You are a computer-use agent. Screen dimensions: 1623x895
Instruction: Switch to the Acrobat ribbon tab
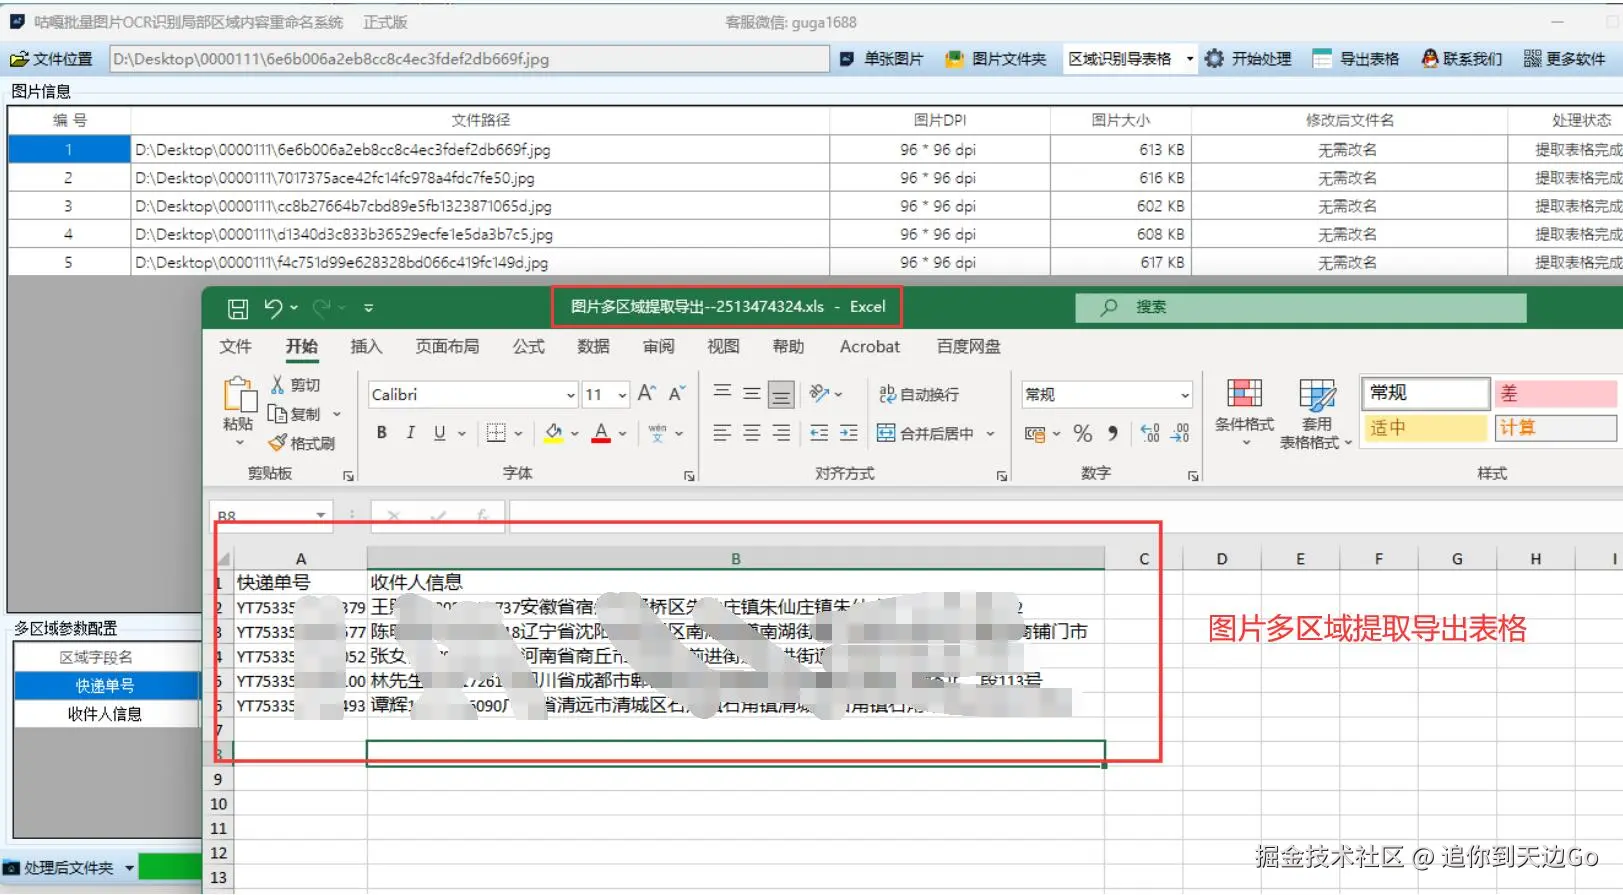point(869,346)
